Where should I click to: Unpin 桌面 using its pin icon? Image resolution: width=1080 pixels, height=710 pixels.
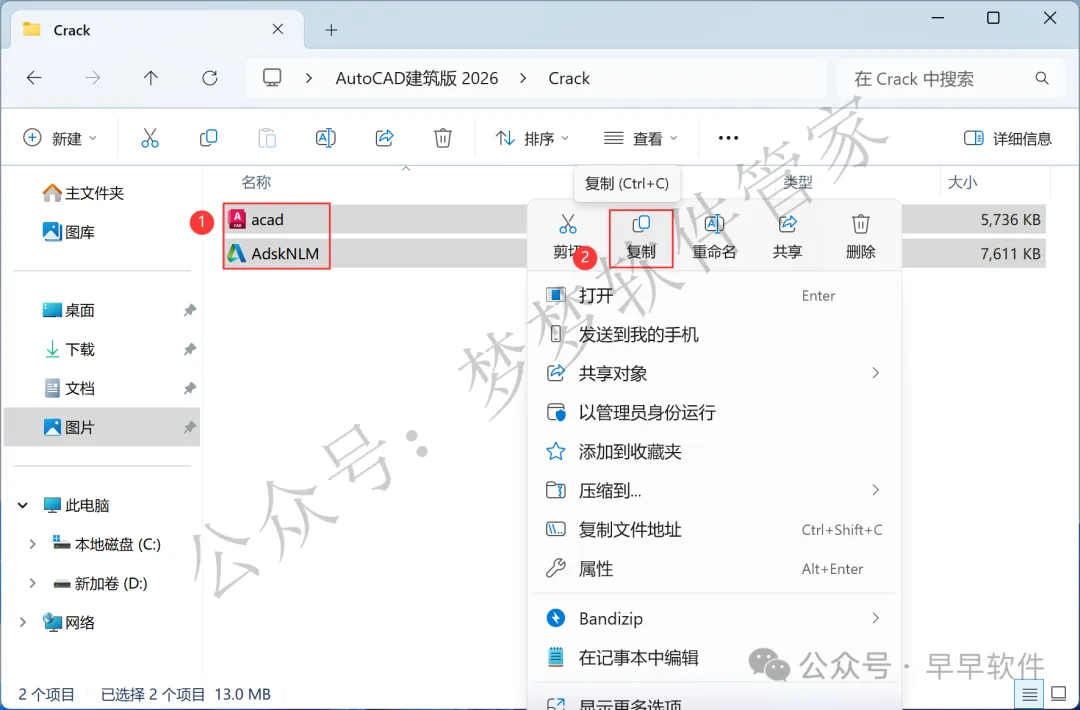tap(189, 311)
